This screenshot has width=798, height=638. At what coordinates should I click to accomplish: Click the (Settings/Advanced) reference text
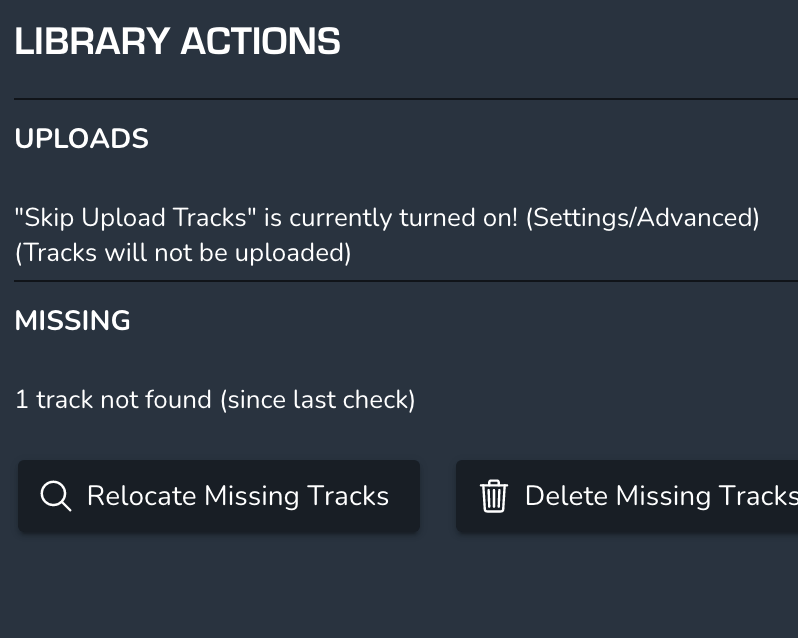pos(642,217)
